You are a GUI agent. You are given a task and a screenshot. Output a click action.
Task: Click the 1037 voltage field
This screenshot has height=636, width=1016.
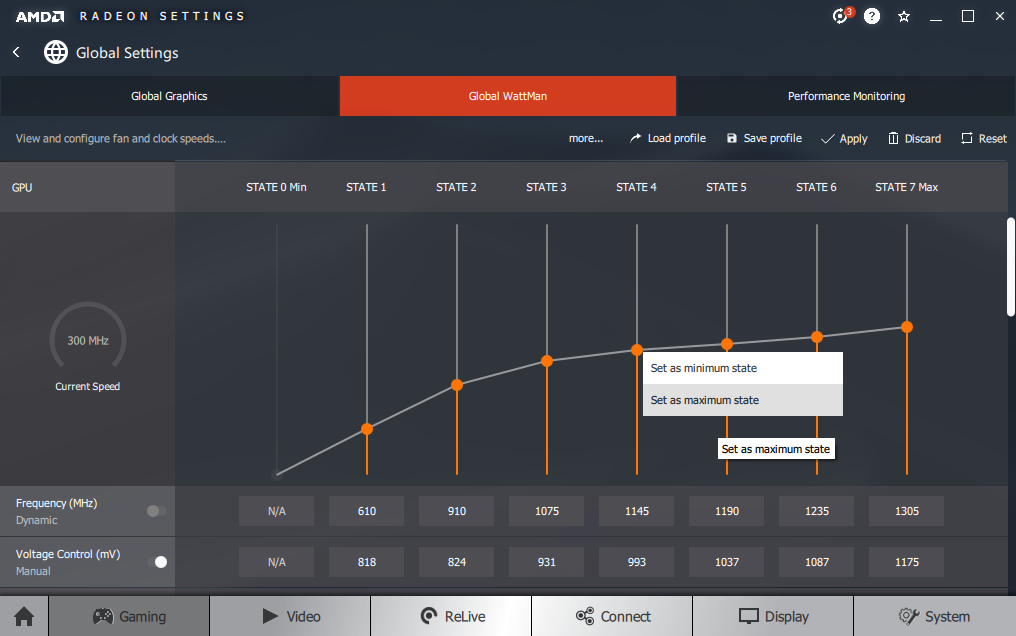[x=727, y=562]
